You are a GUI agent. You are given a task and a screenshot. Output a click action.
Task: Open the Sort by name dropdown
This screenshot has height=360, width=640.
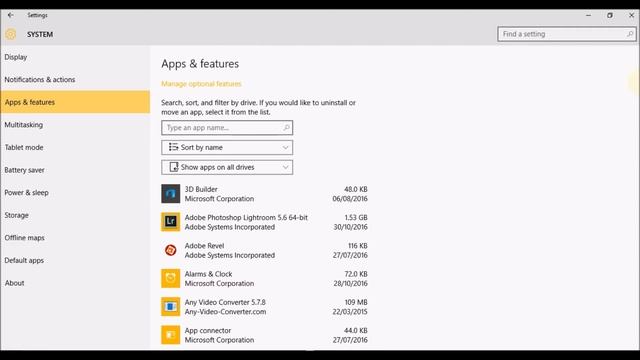tap(227, 147)
